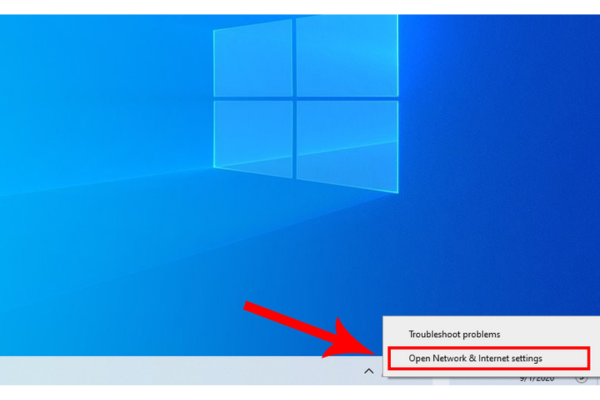600x400 pixels.
Task: Open Network & Internet settings
Action: (489, 358)
